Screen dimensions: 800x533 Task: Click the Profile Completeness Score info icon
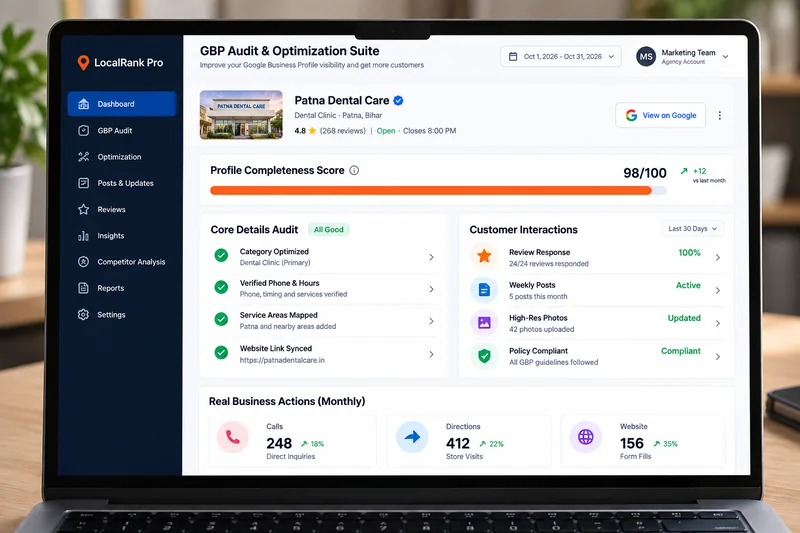coord(354,170)
